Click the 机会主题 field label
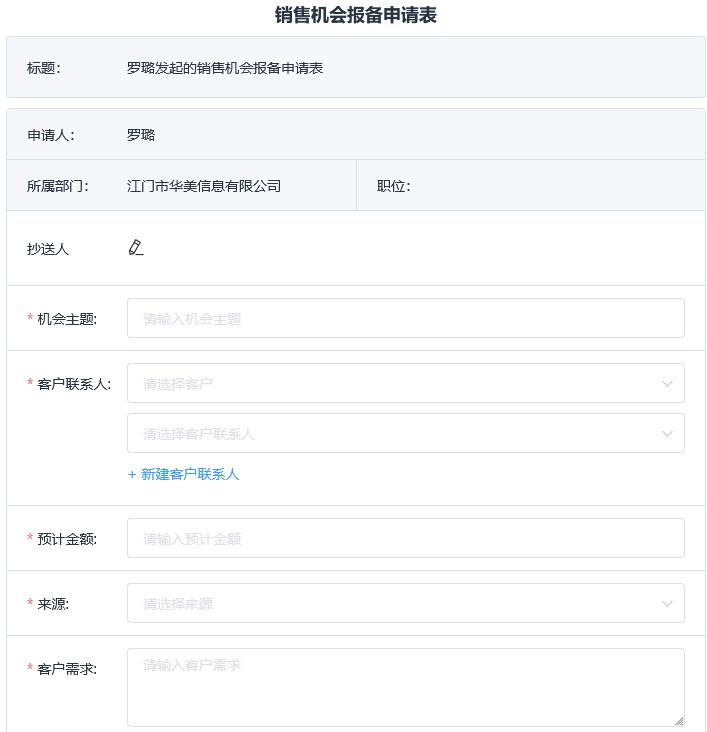Viewport: 707px width, 732px height. tap(67, 319)
